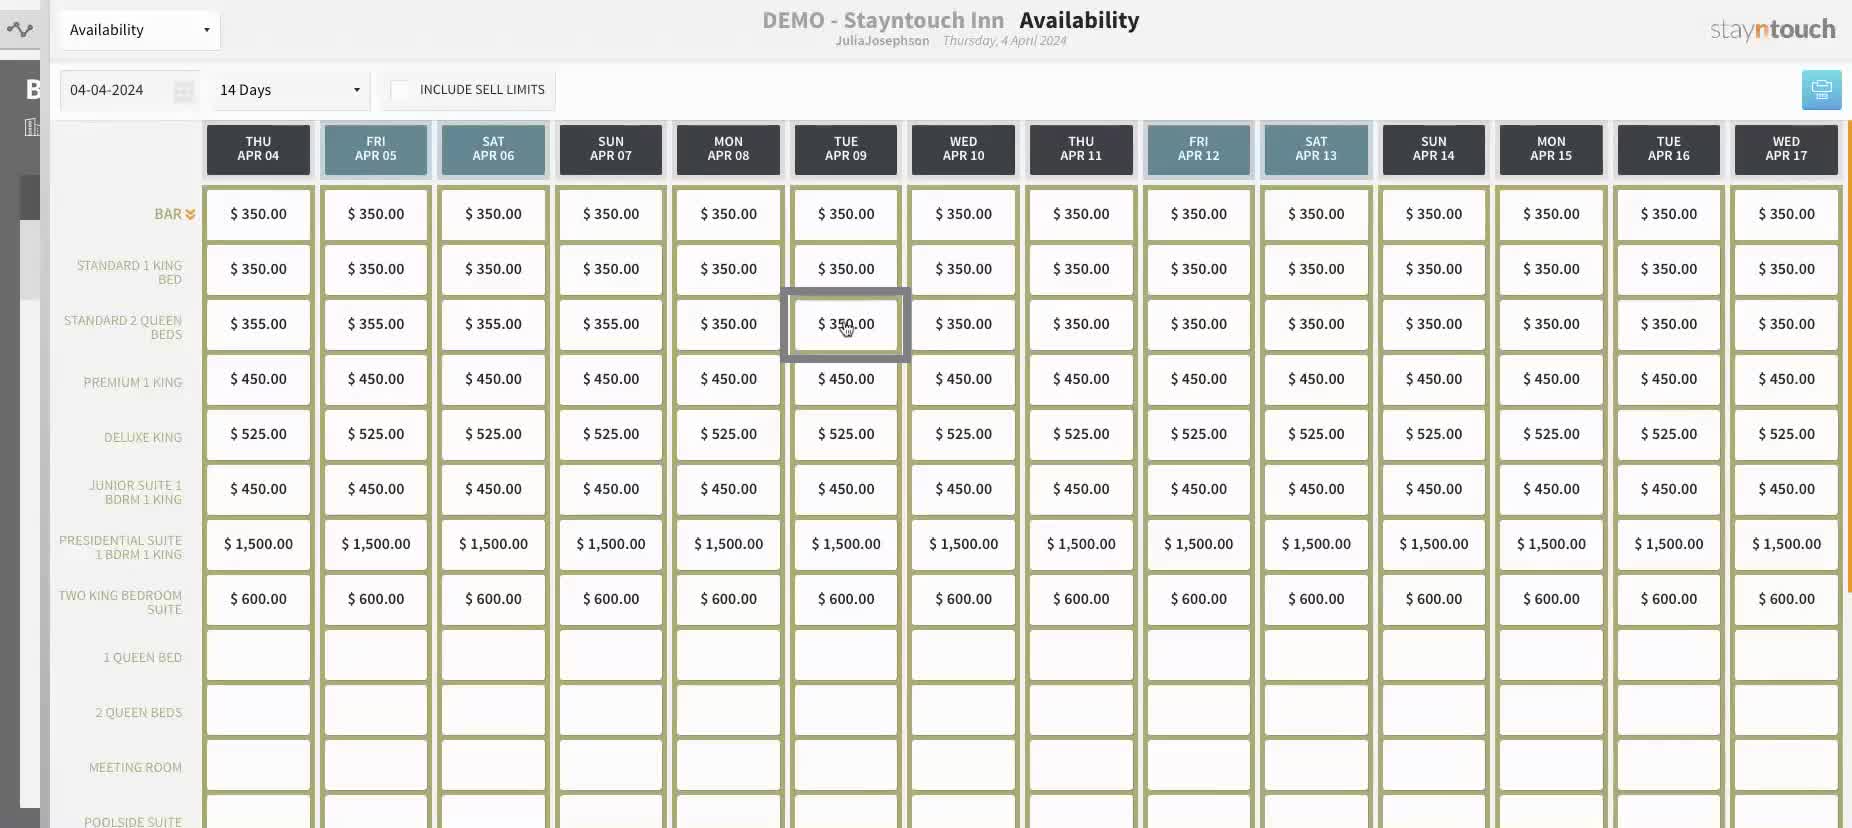Click the JuliaJosephson user name
Viewport: 1852px width, 828px height.
pyautogui.click(x=882, y=41)
